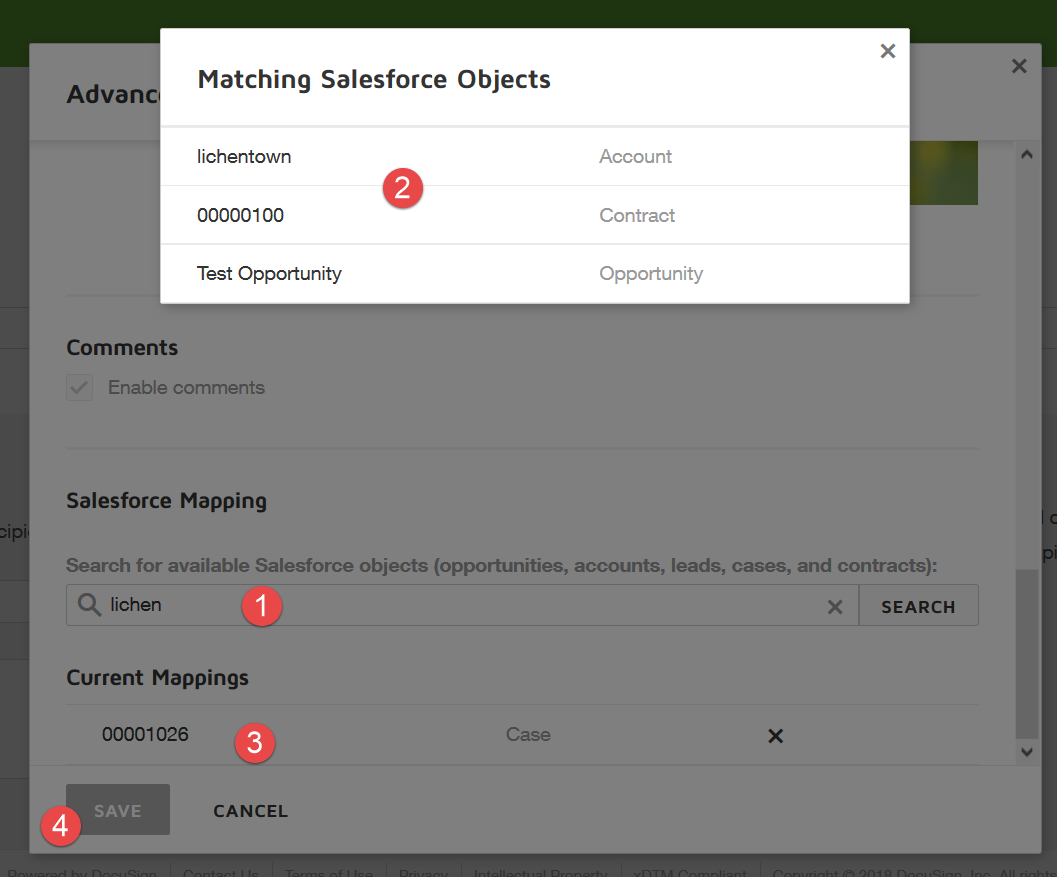Image resolution: width=1057 pixels, height=877 pixels.
Task: Open the Intellectual Property footer link
Action: pyautogui.click(x=540, y=872)
